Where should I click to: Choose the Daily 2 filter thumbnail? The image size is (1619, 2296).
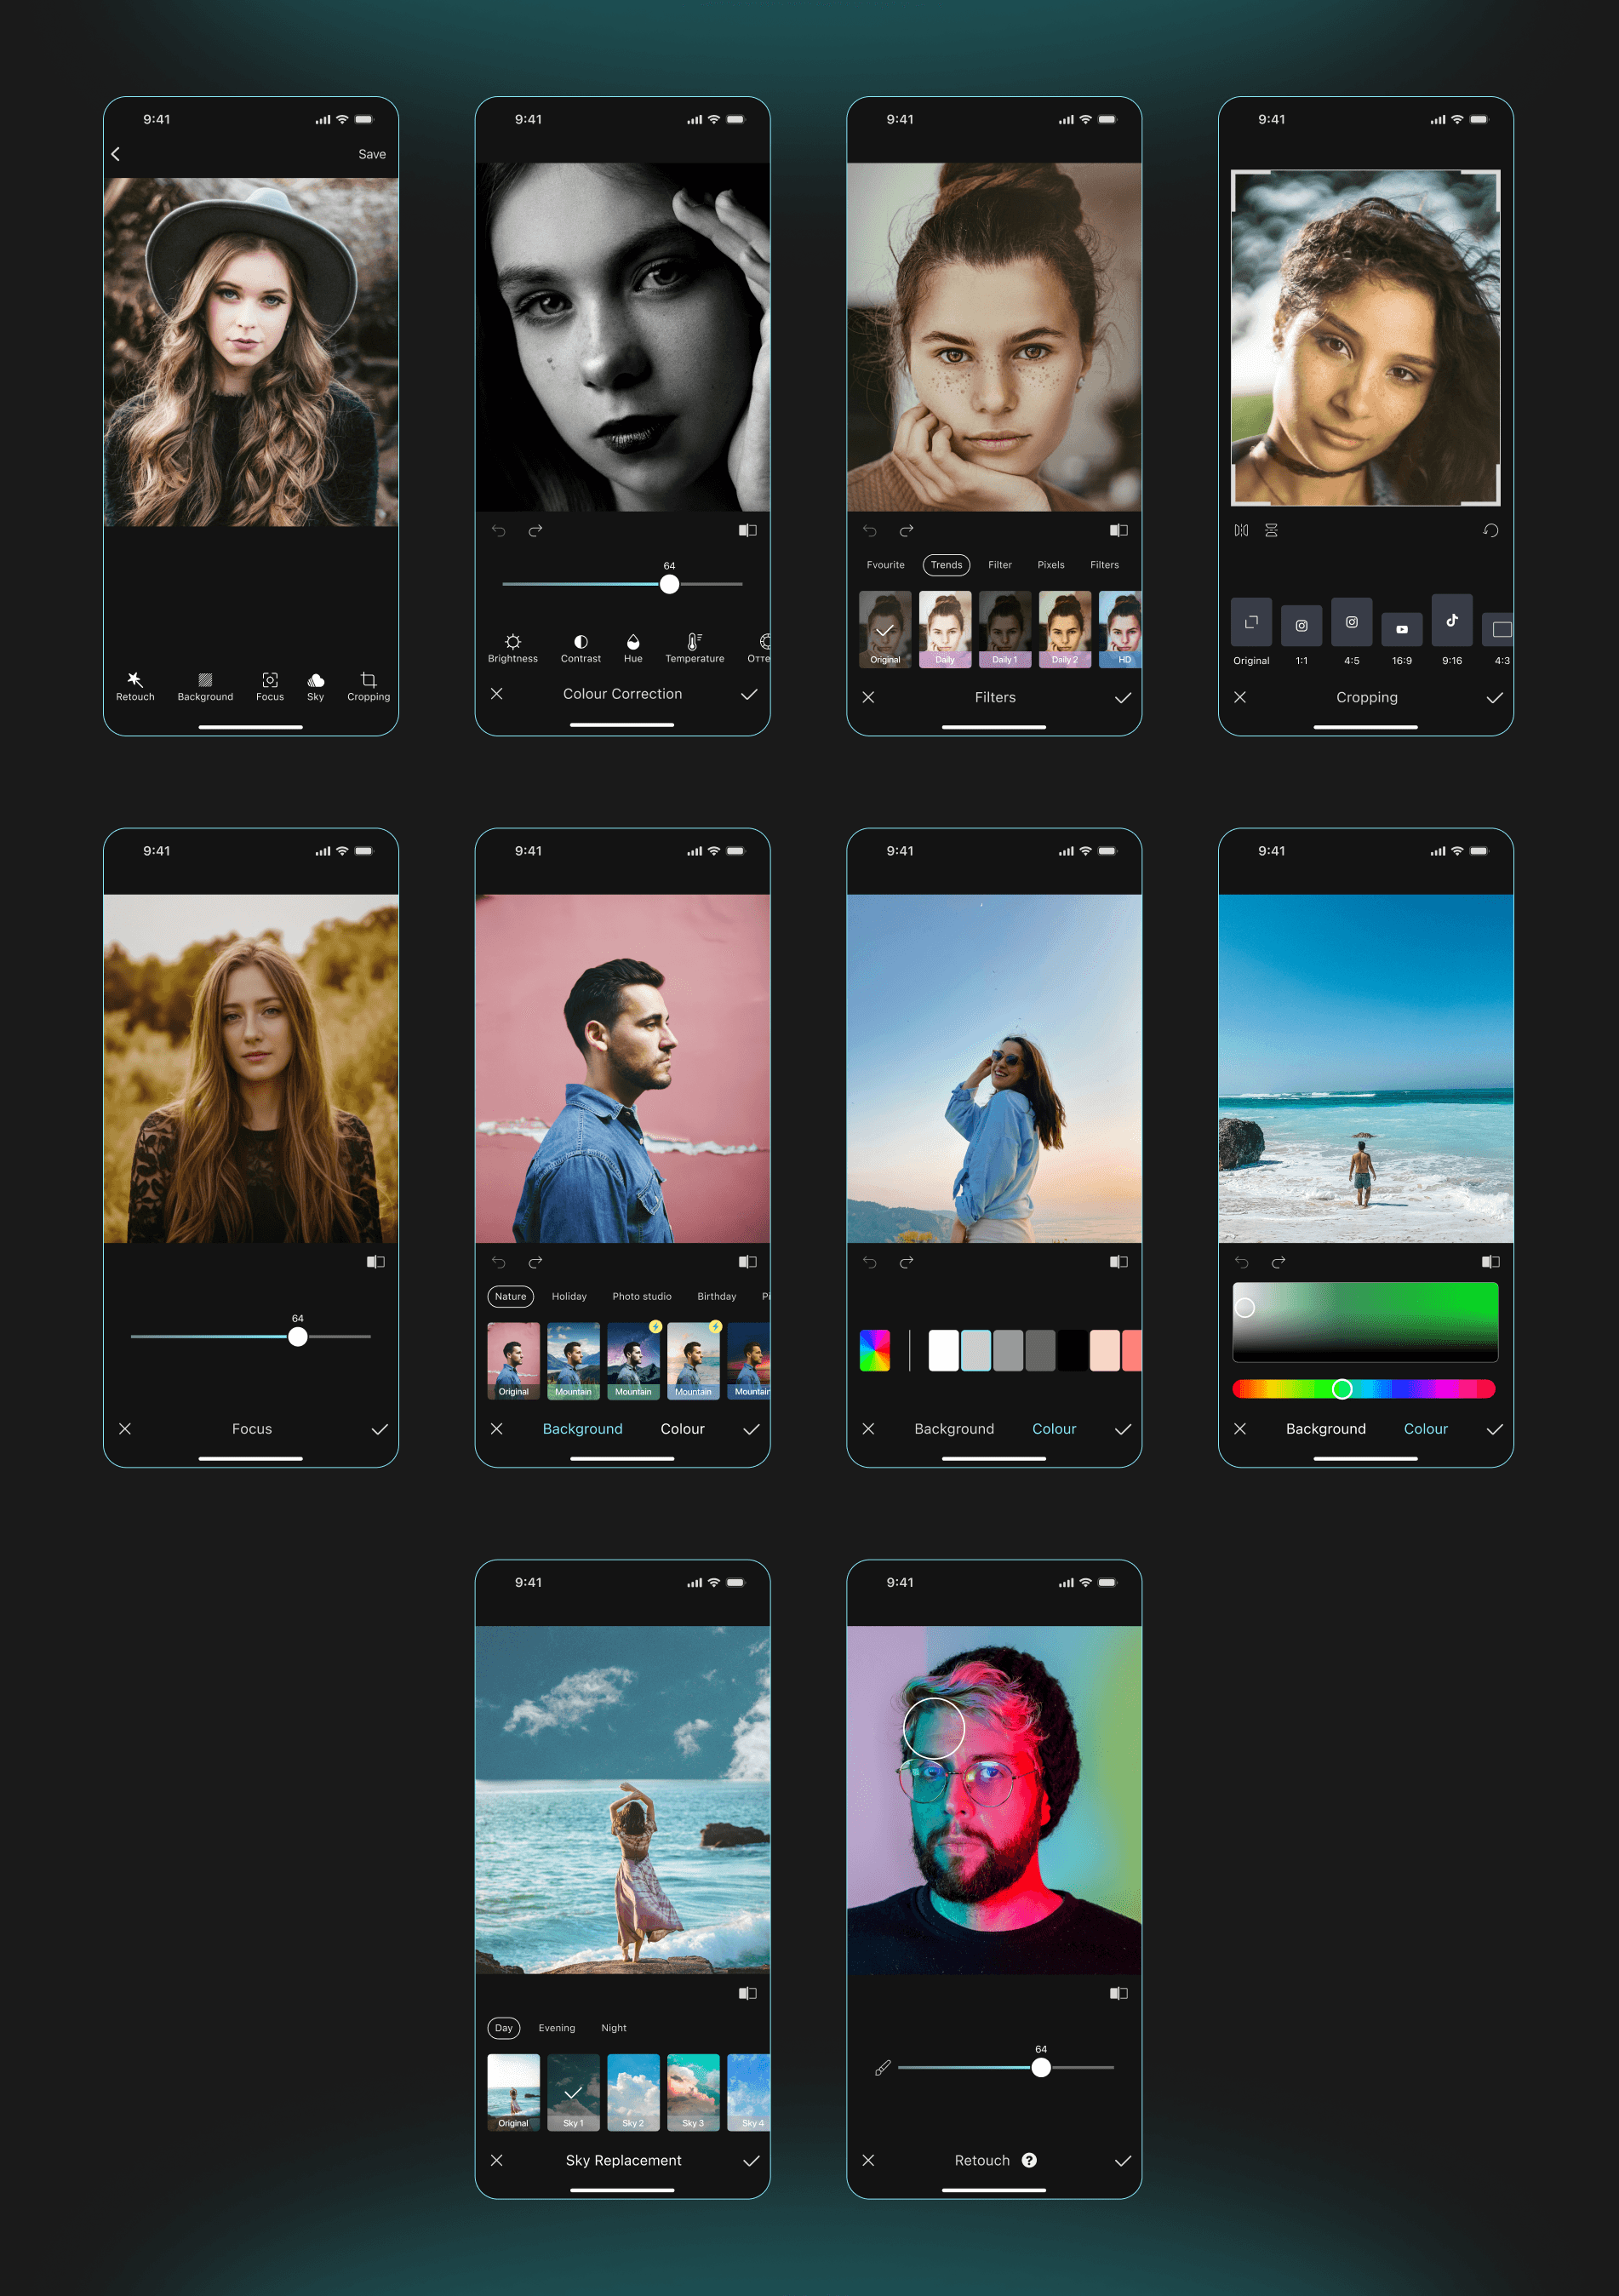tap(1065, 629)
